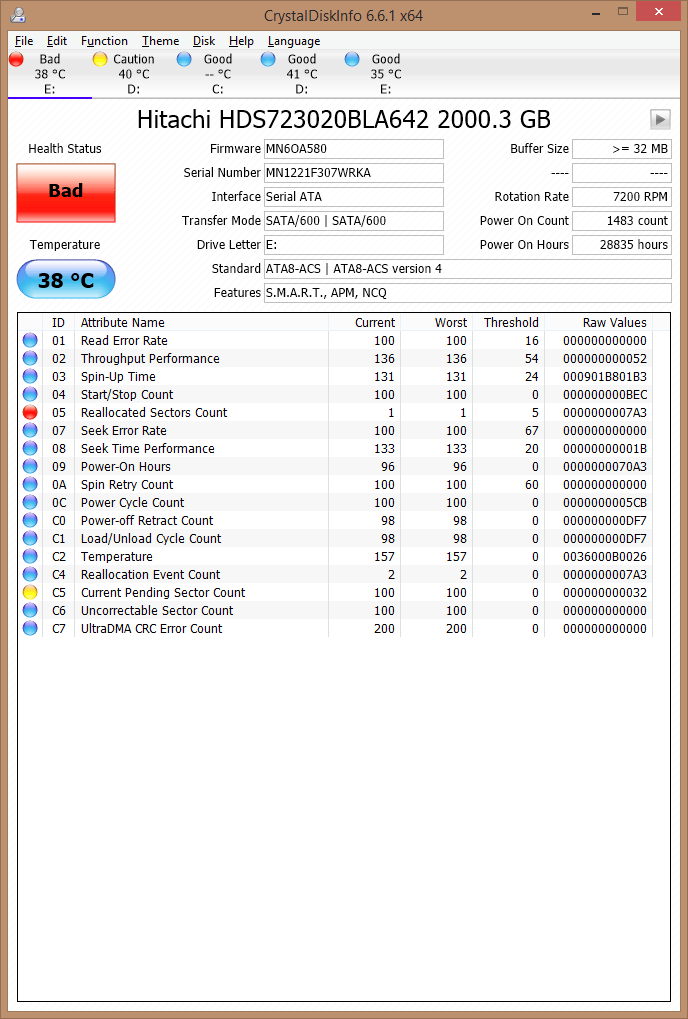Image resolution: width=688 pixels, height=1019 pixels.
Task: Open the File menu
Action: click(24, 41)
